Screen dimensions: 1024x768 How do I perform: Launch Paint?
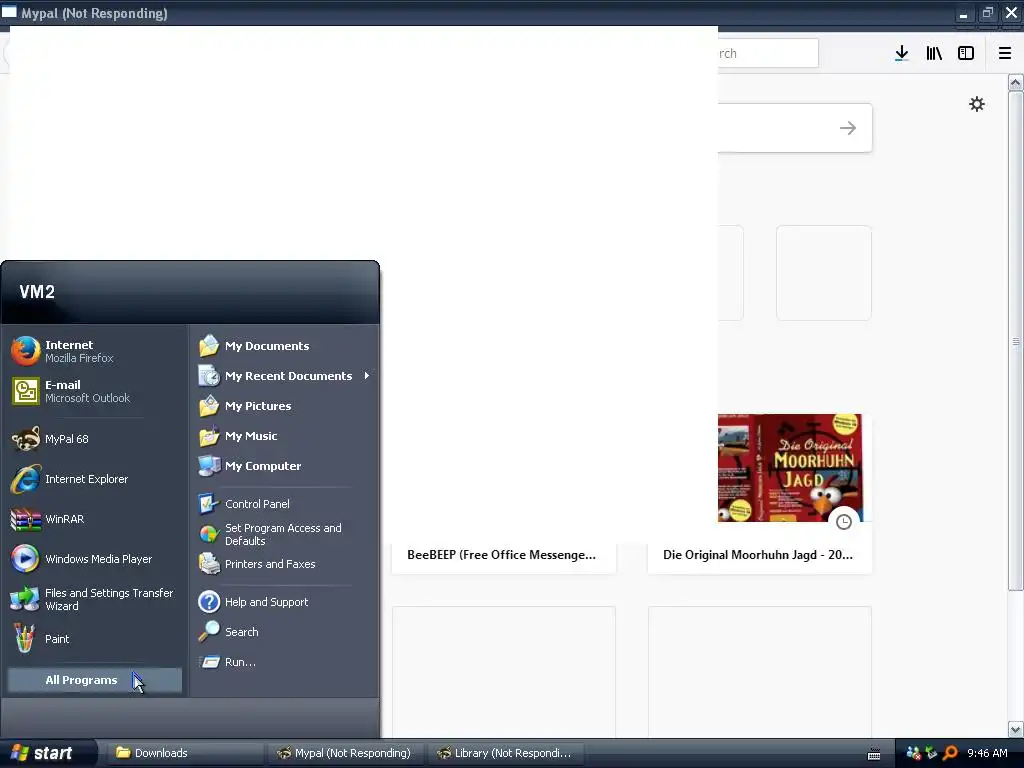[95, 639]
